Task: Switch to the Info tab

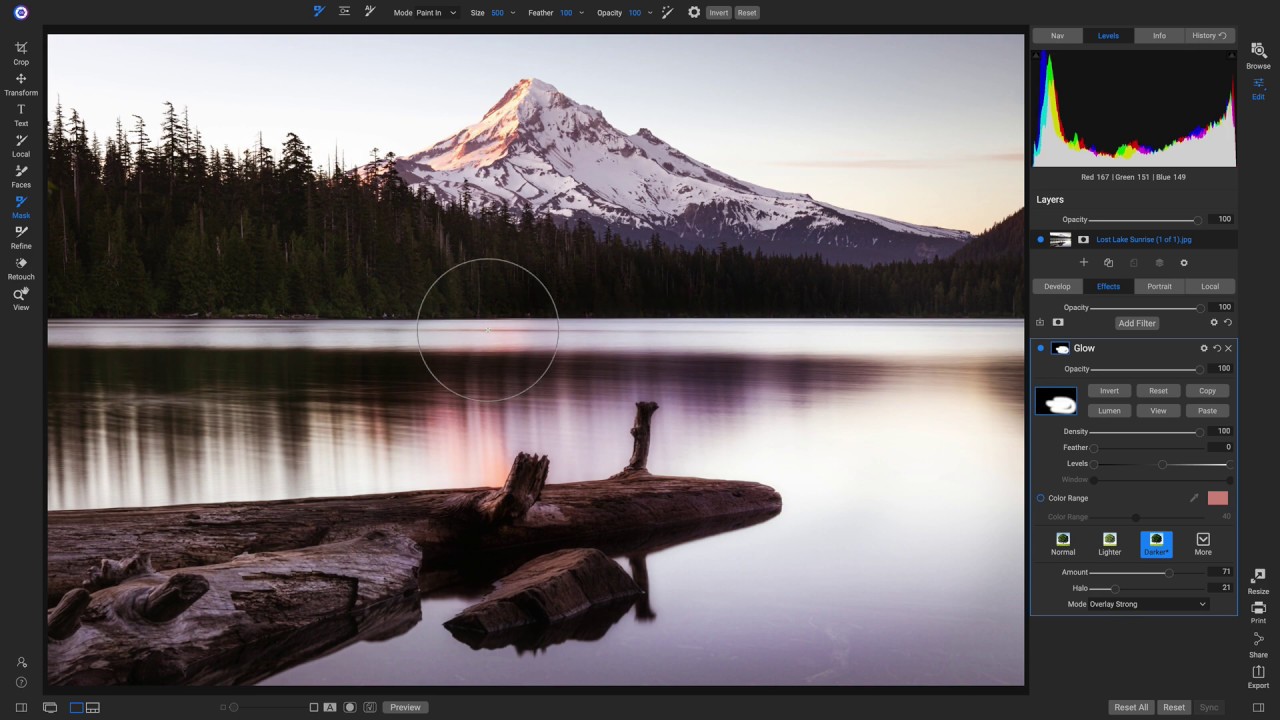Action: pyautogui.click(x=1159, y=35)
